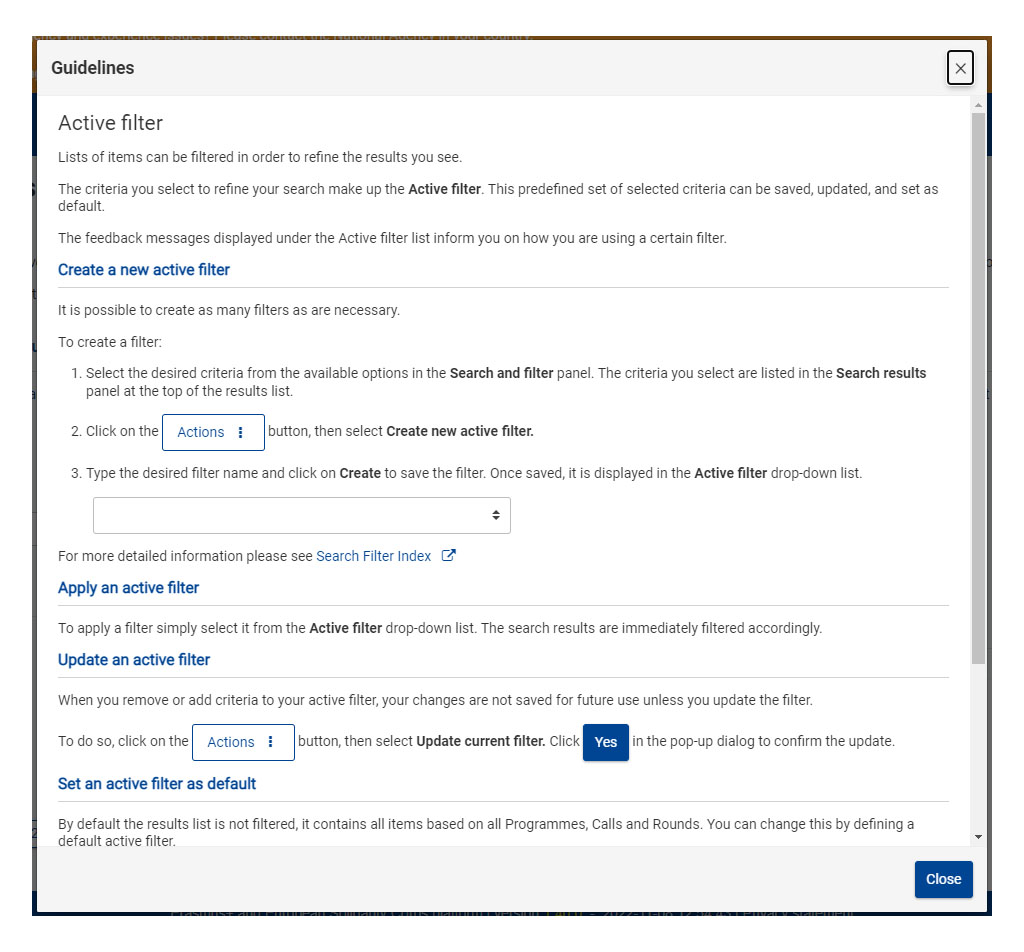Click the vertical scrollbar thumb
Image resolution: width=1024 pixels, height=952 pixels.
point(978,388)
